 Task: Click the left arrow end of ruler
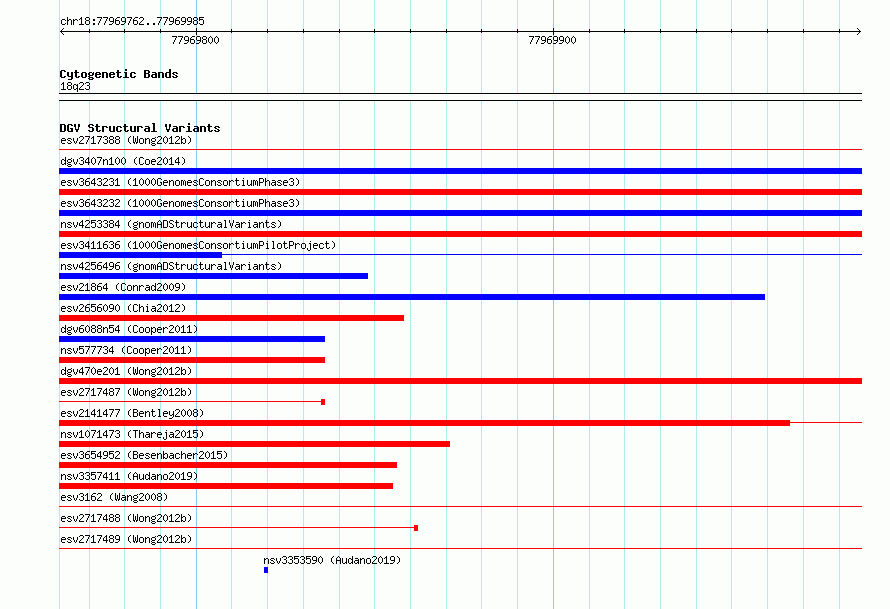[x=62, y=31]
